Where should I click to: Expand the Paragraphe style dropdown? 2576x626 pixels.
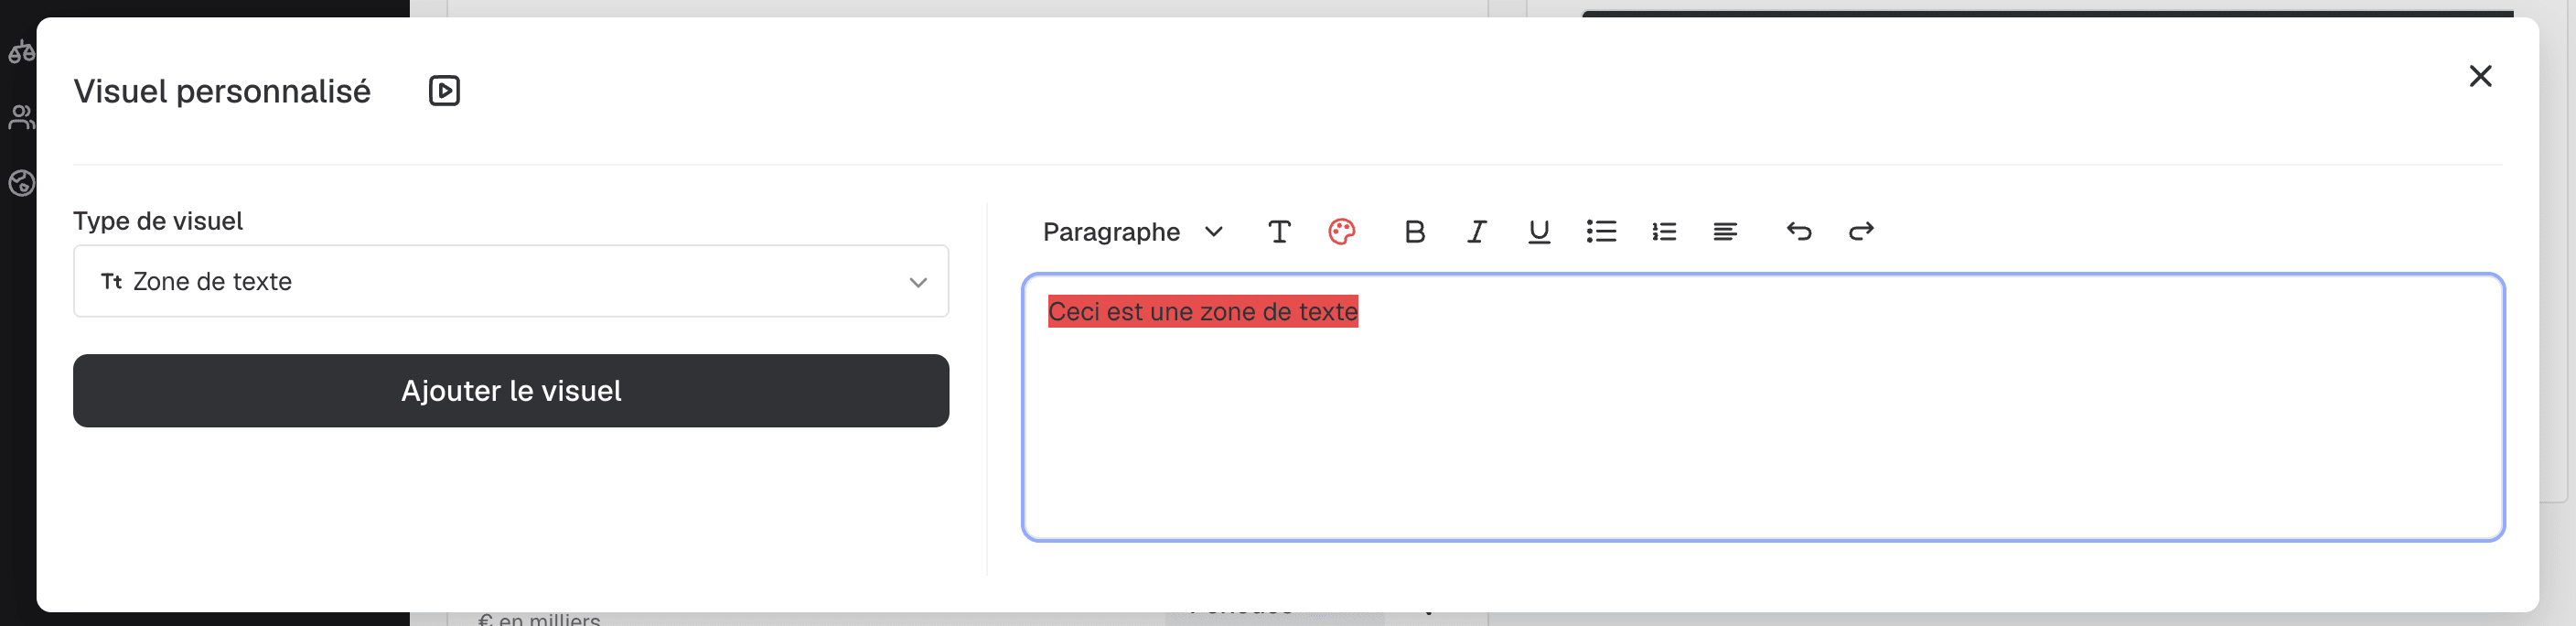1132,232
